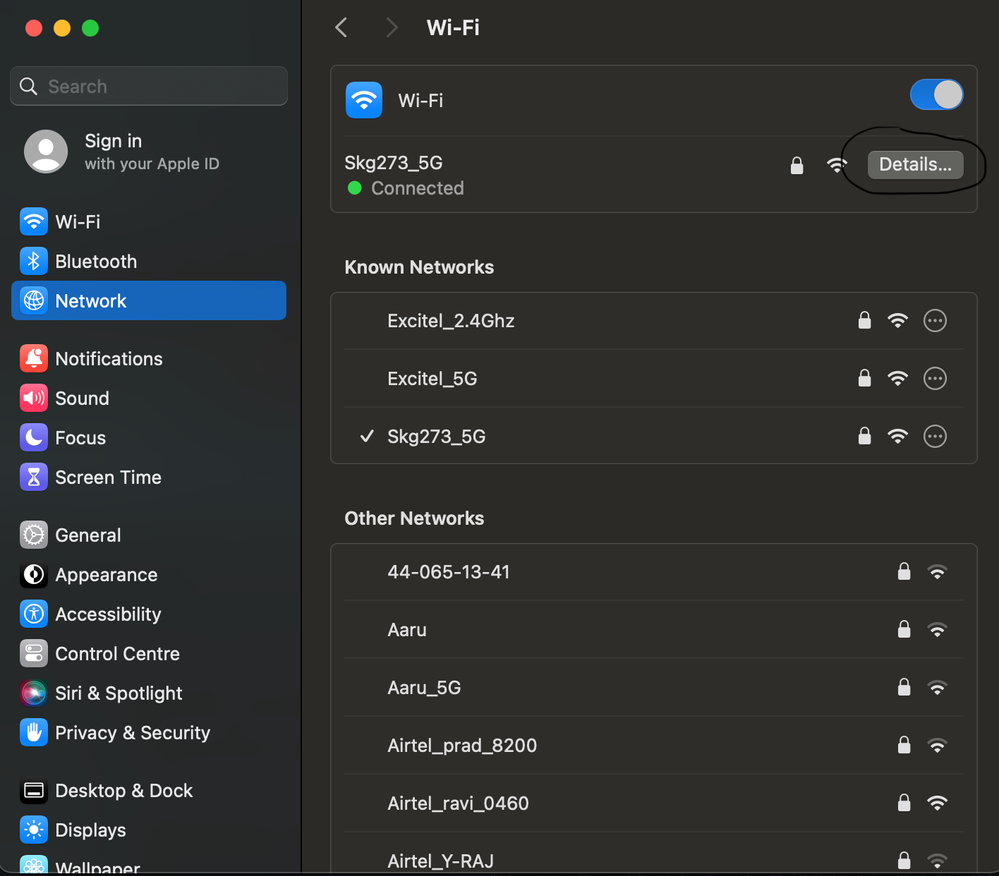Click the signal icon for Aaru_5G
The height and width of the screenshot is (876, 999).
937,687
